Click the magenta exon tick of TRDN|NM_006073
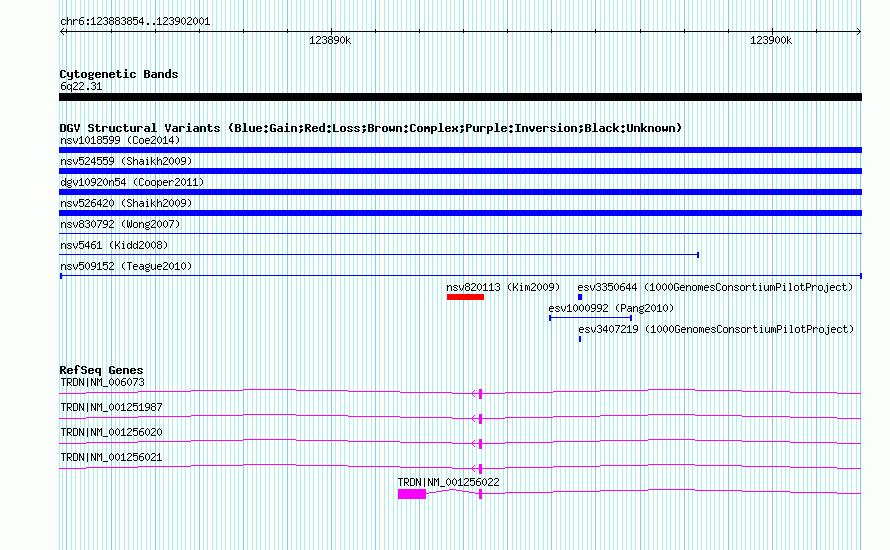Image resolution: width=890 pixels, height=550 pixels. pos(480,394)
